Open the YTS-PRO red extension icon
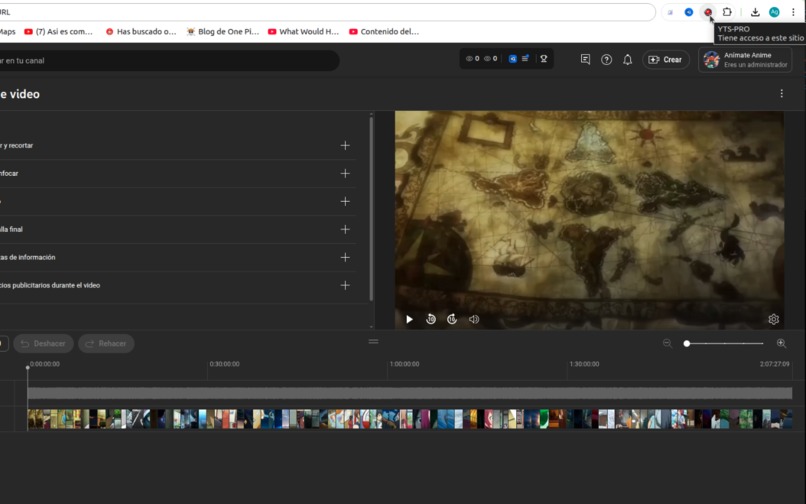This screenshot has height=504, width=806. [x=708, y=12]
